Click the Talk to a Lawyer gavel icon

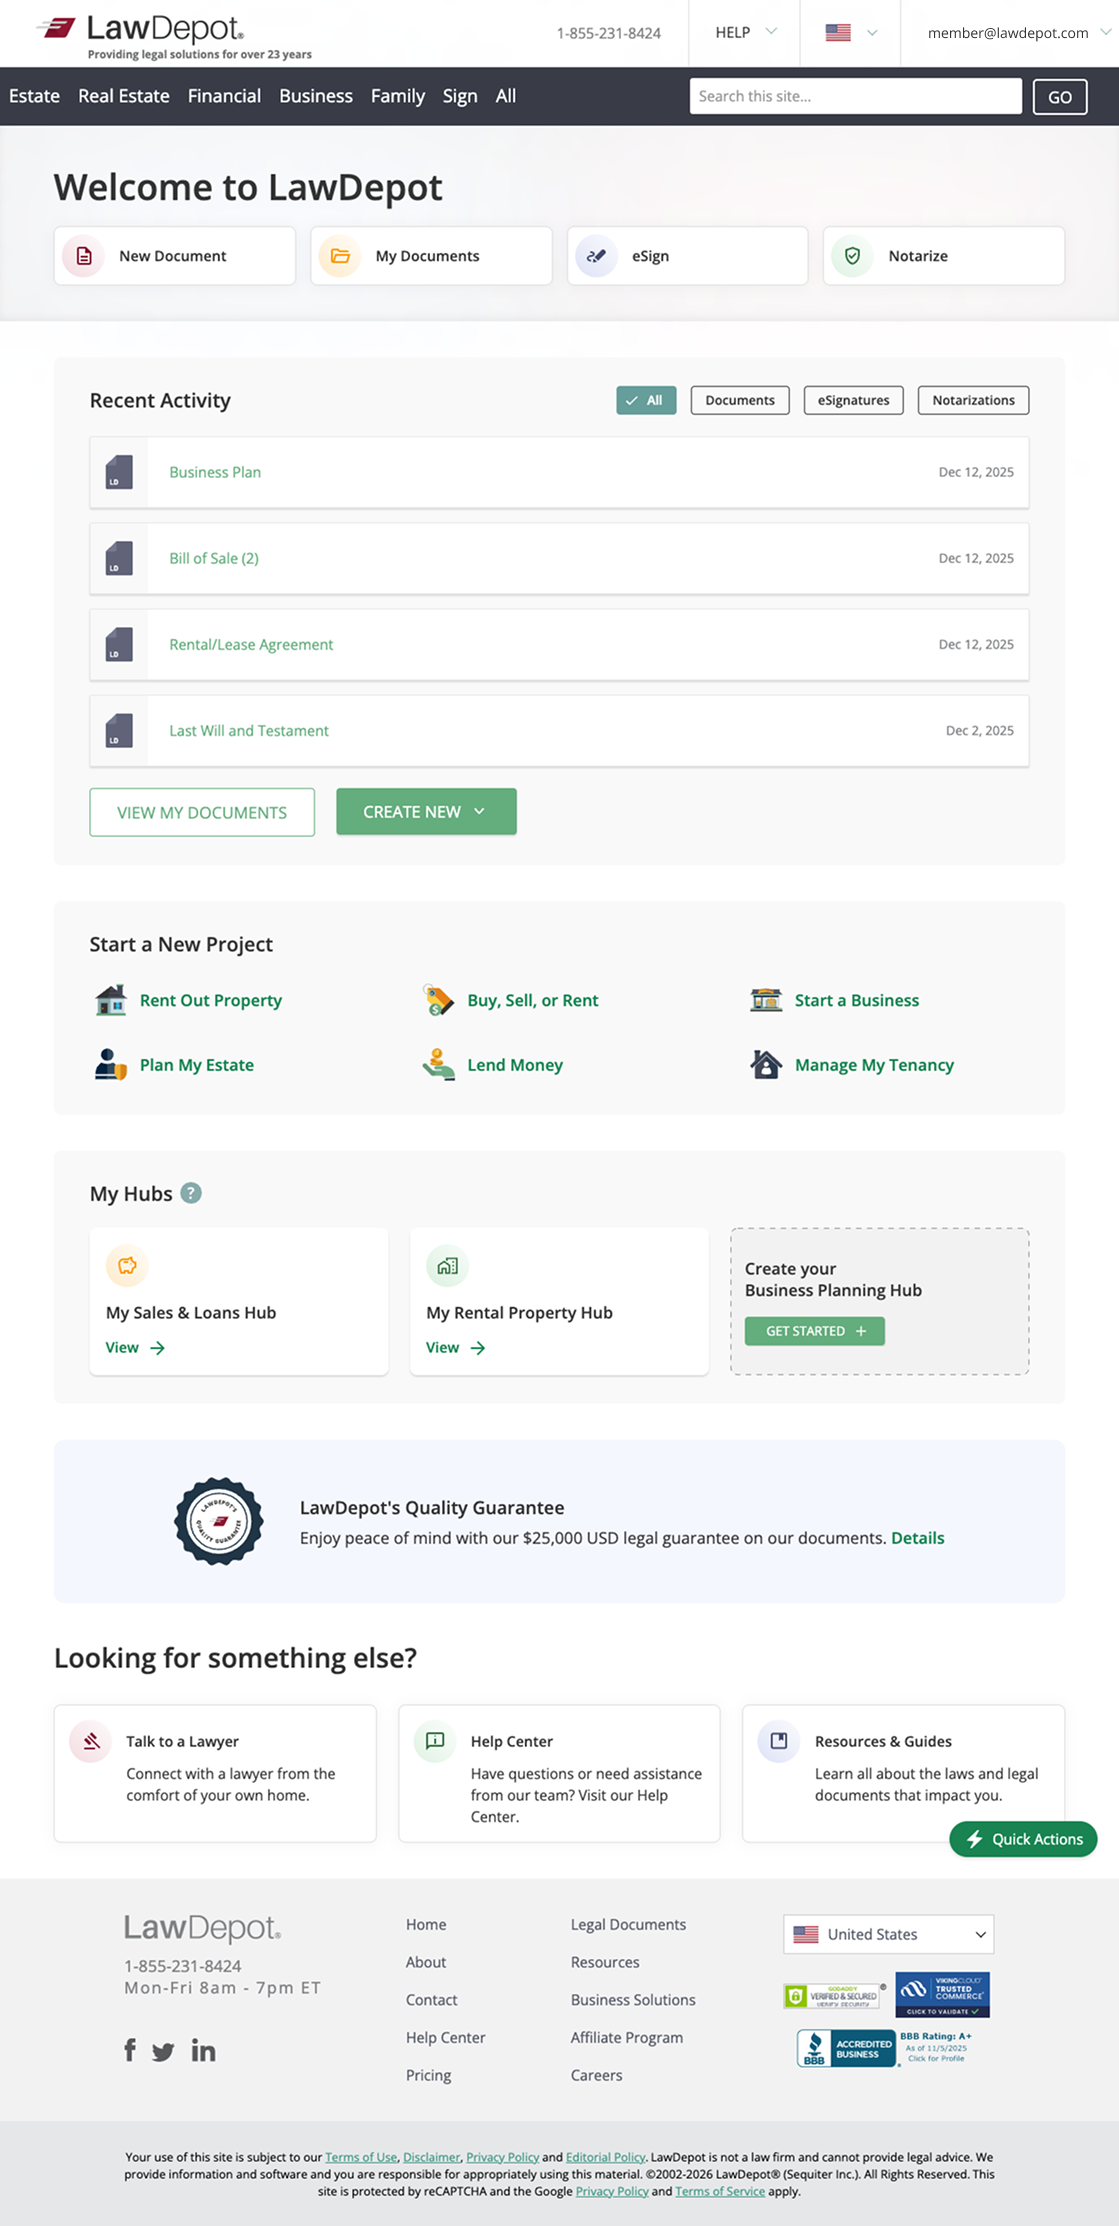[x=91, y=1741]
